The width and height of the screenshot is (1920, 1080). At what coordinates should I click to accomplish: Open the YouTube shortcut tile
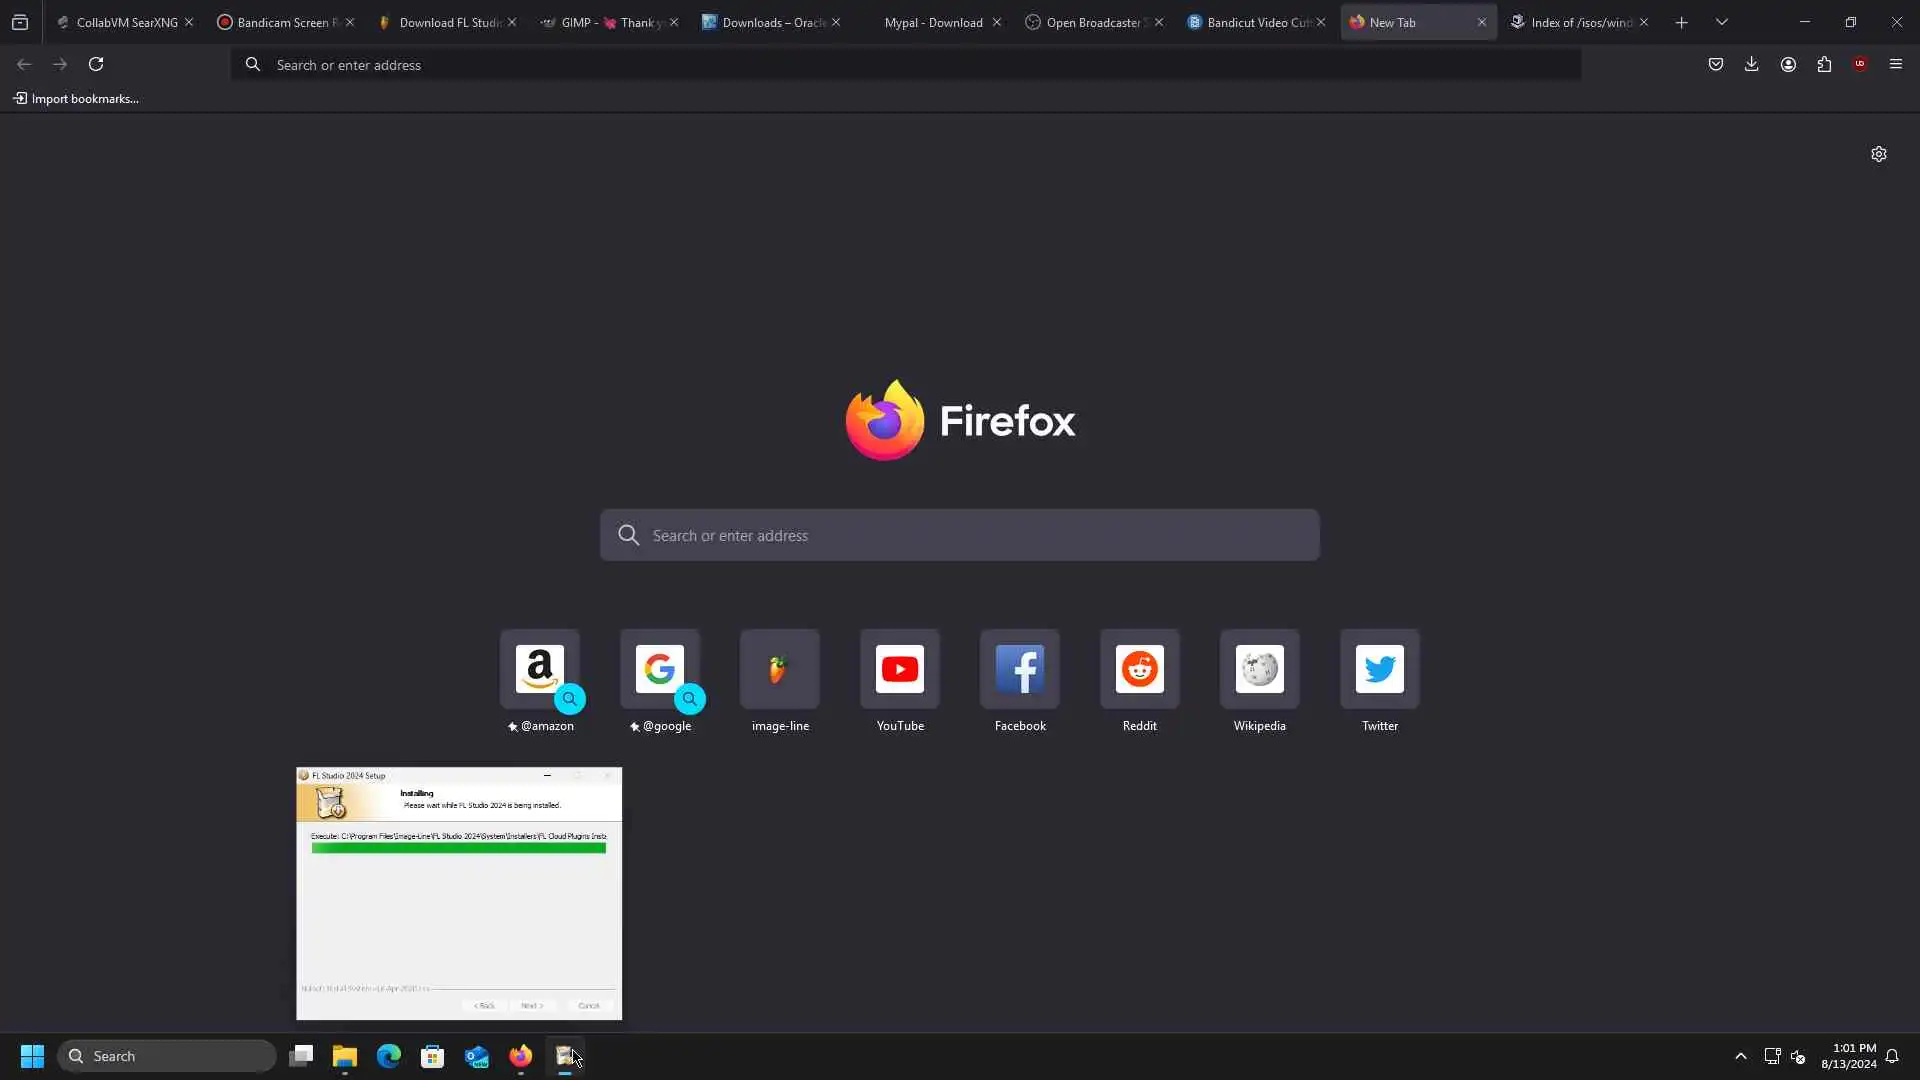tap(899, 670)
